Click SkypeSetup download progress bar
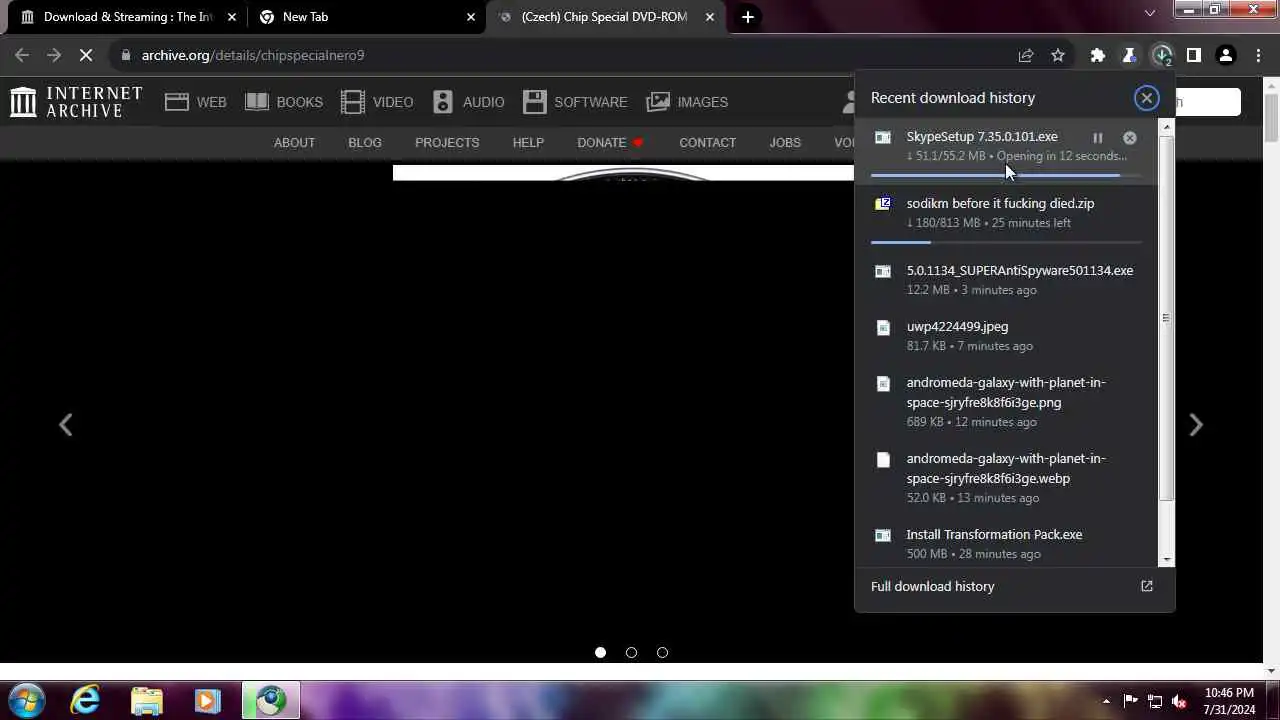The width and height of the screenshot is (1280, 720). coord(1006,175)
